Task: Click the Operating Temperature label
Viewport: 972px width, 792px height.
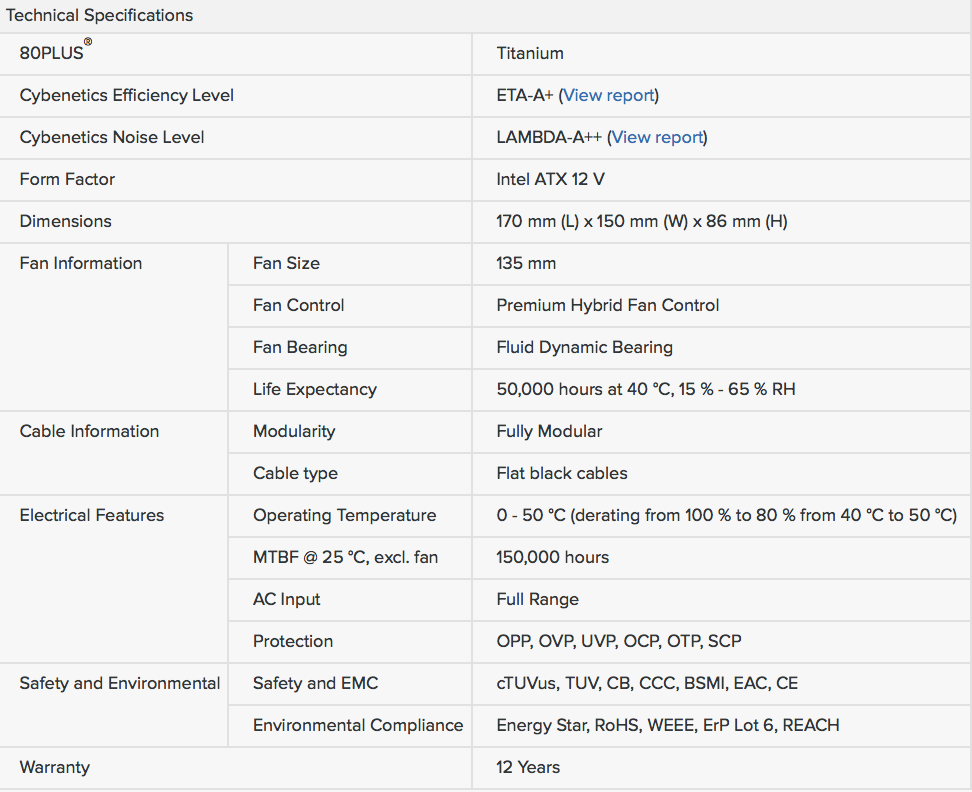Action: point(344,516)
